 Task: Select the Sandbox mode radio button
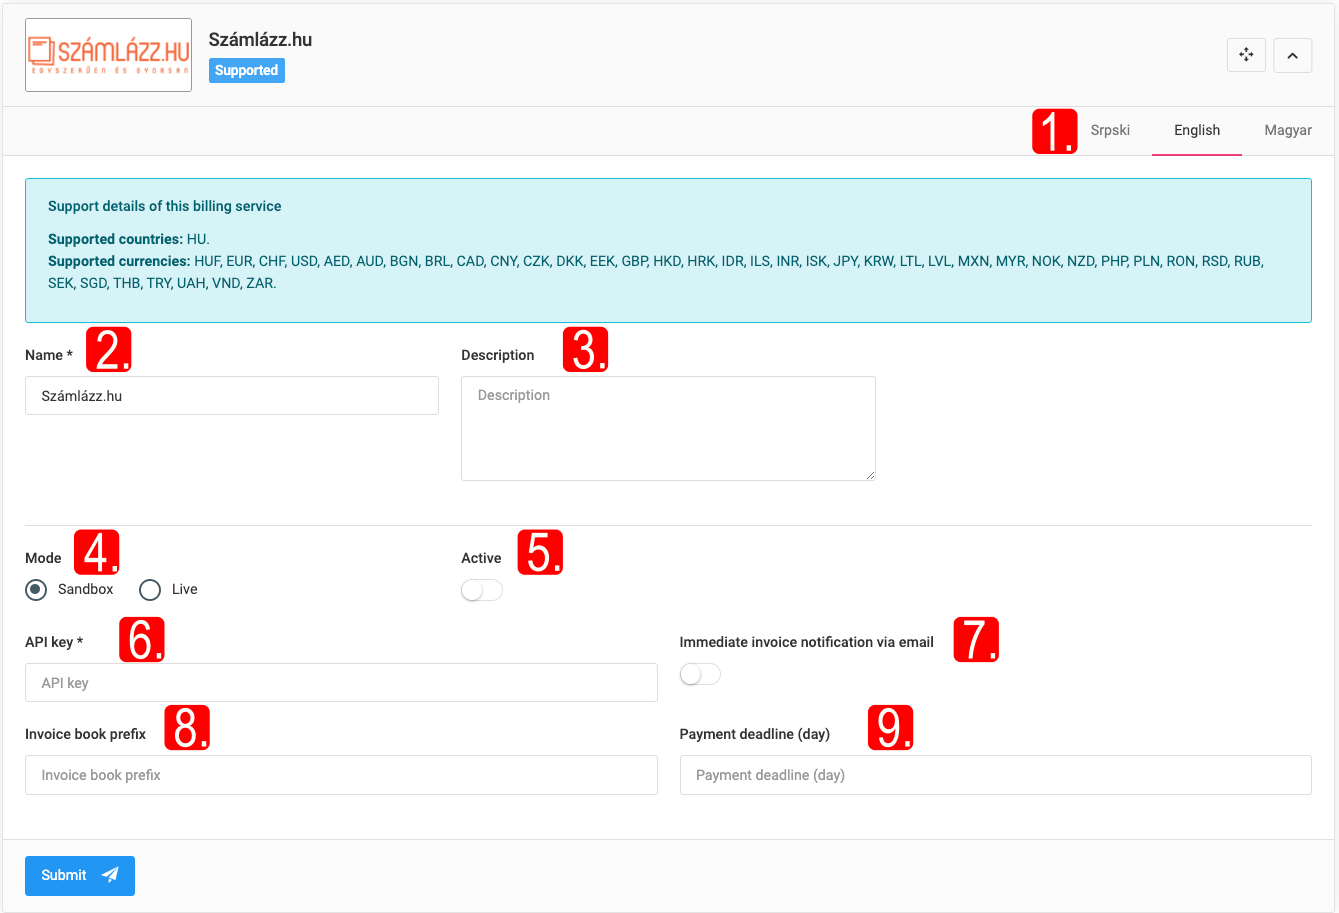point(36,590)
